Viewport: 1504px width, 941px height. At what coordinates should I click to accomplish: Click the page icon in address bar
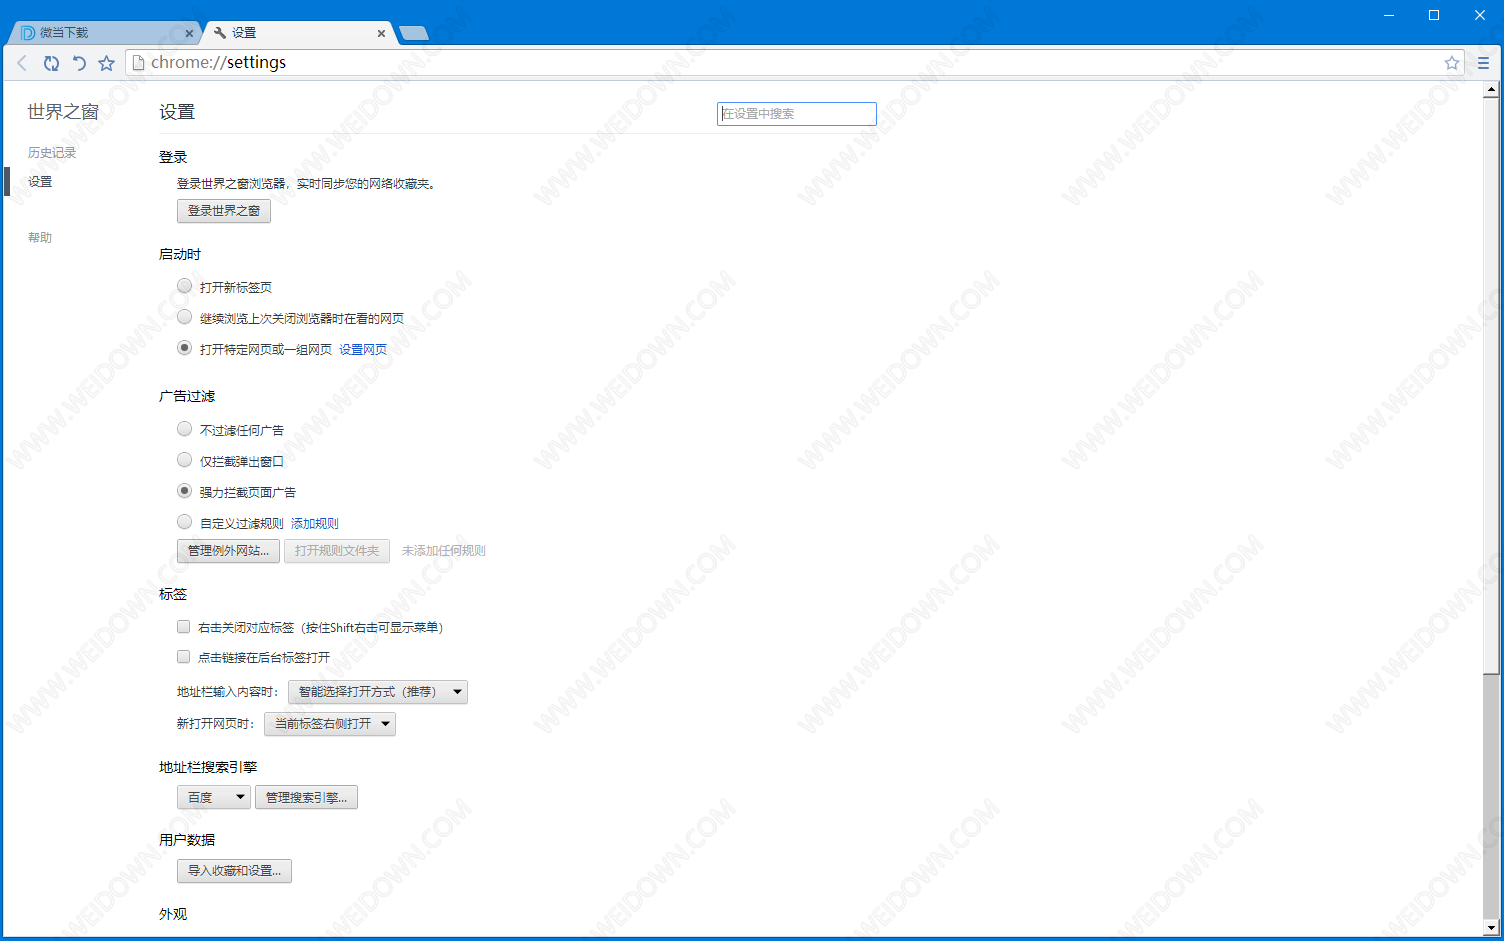click(x=139, y=63)
